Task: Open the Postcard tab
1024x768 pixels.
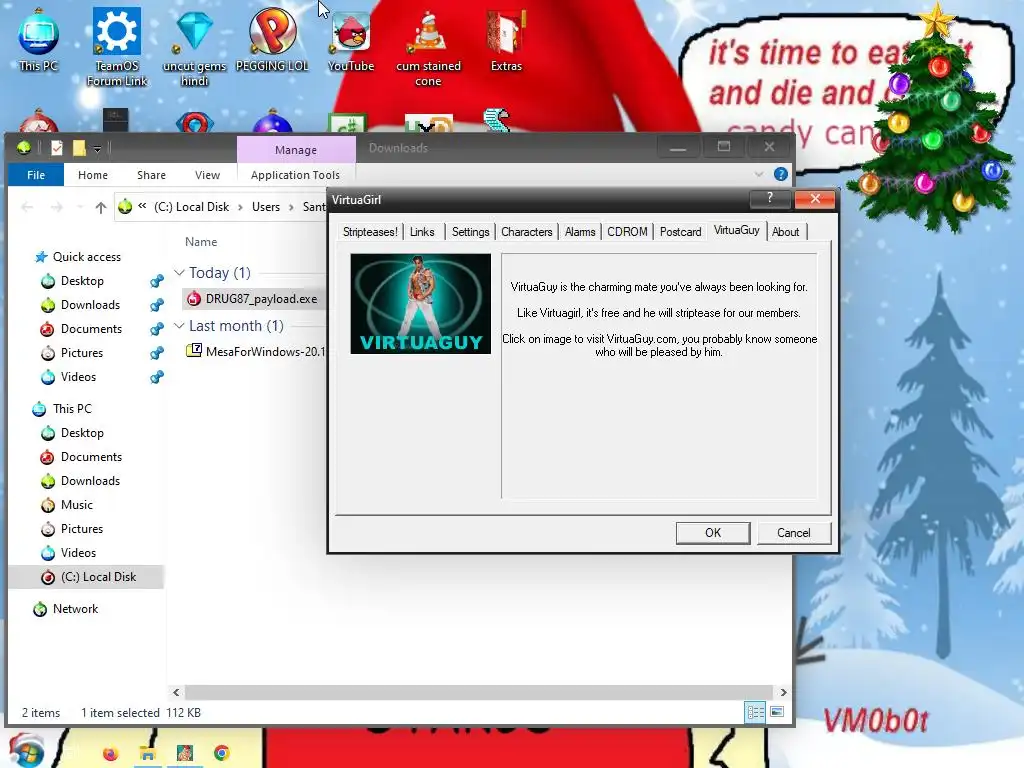Action: coord(680,232)
